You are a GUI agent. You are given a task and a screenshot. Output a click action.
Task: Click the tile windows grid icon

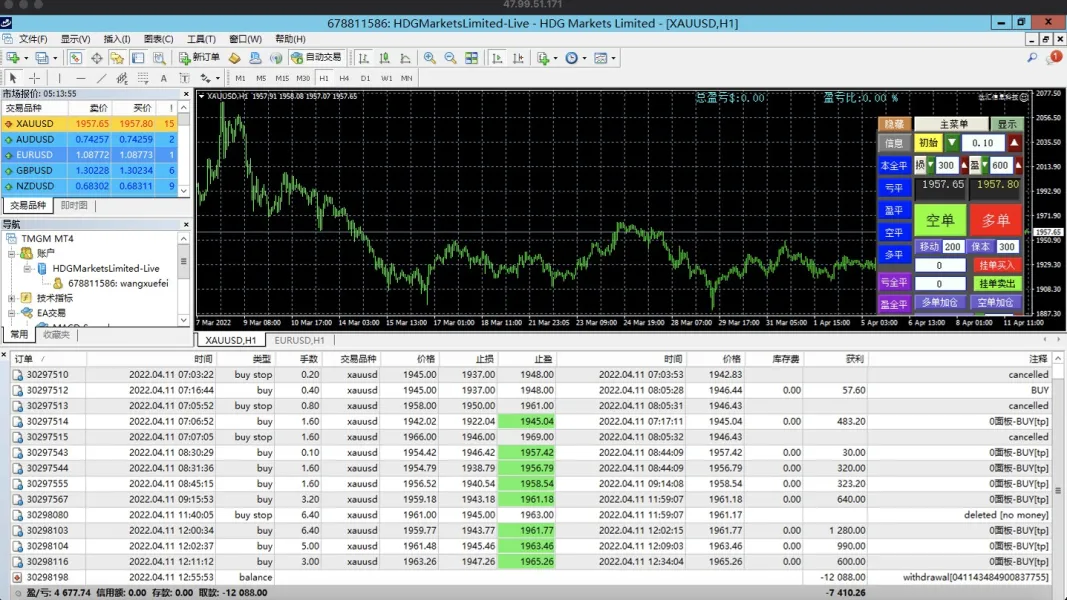(x=472, y=58)
